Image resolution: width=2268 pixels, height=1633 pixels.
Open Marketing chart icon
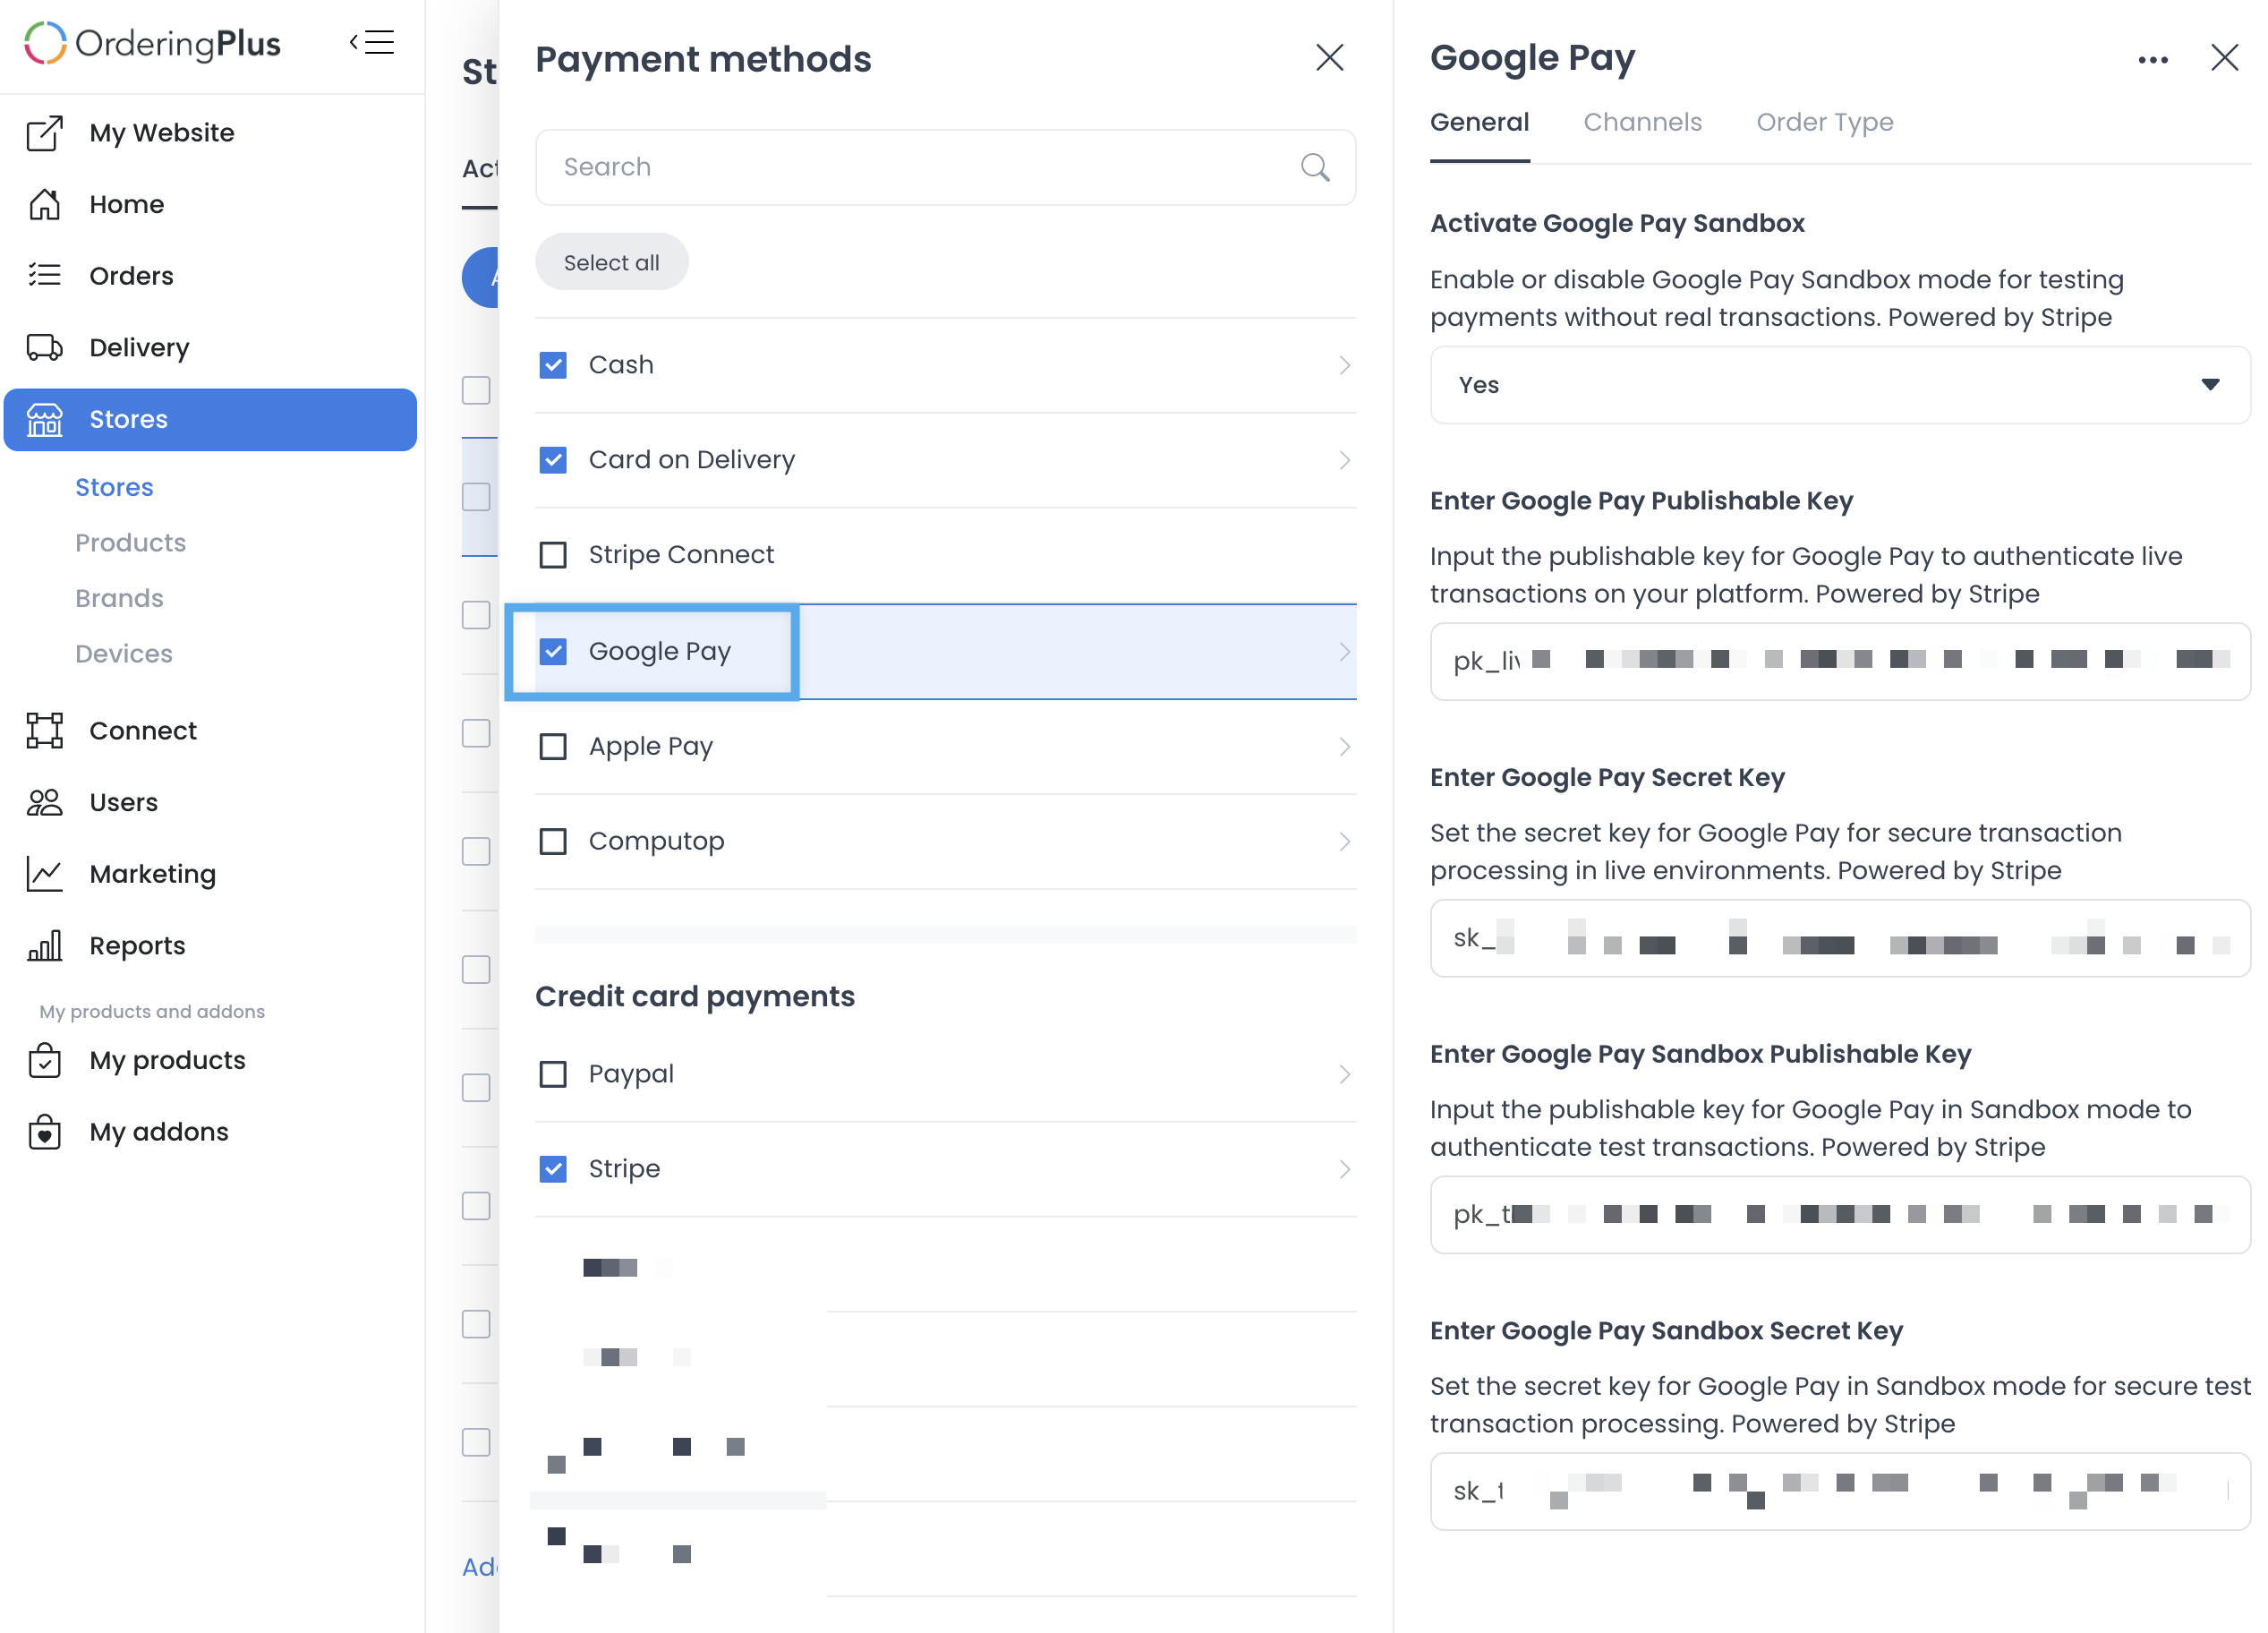[x=44, y=874]
